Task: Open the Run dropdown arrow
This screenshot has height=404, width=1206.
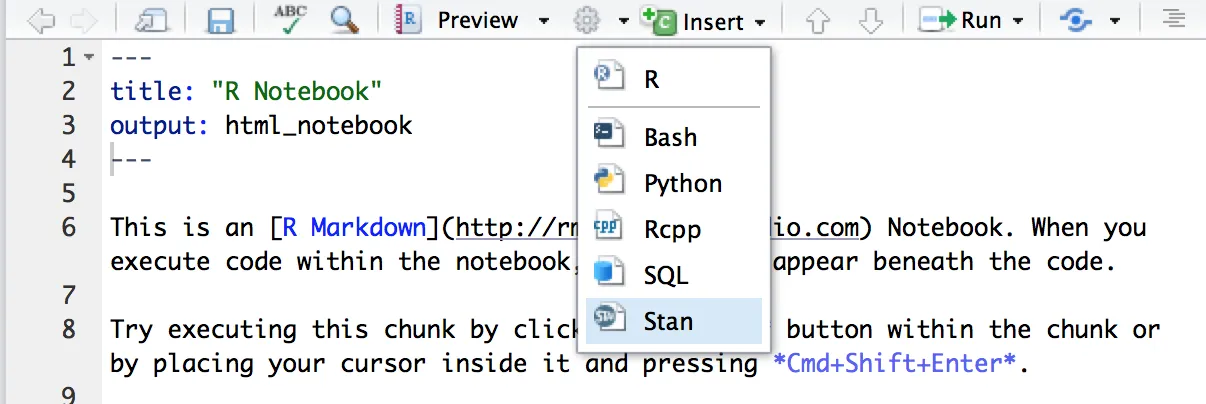Action: 1018,21
